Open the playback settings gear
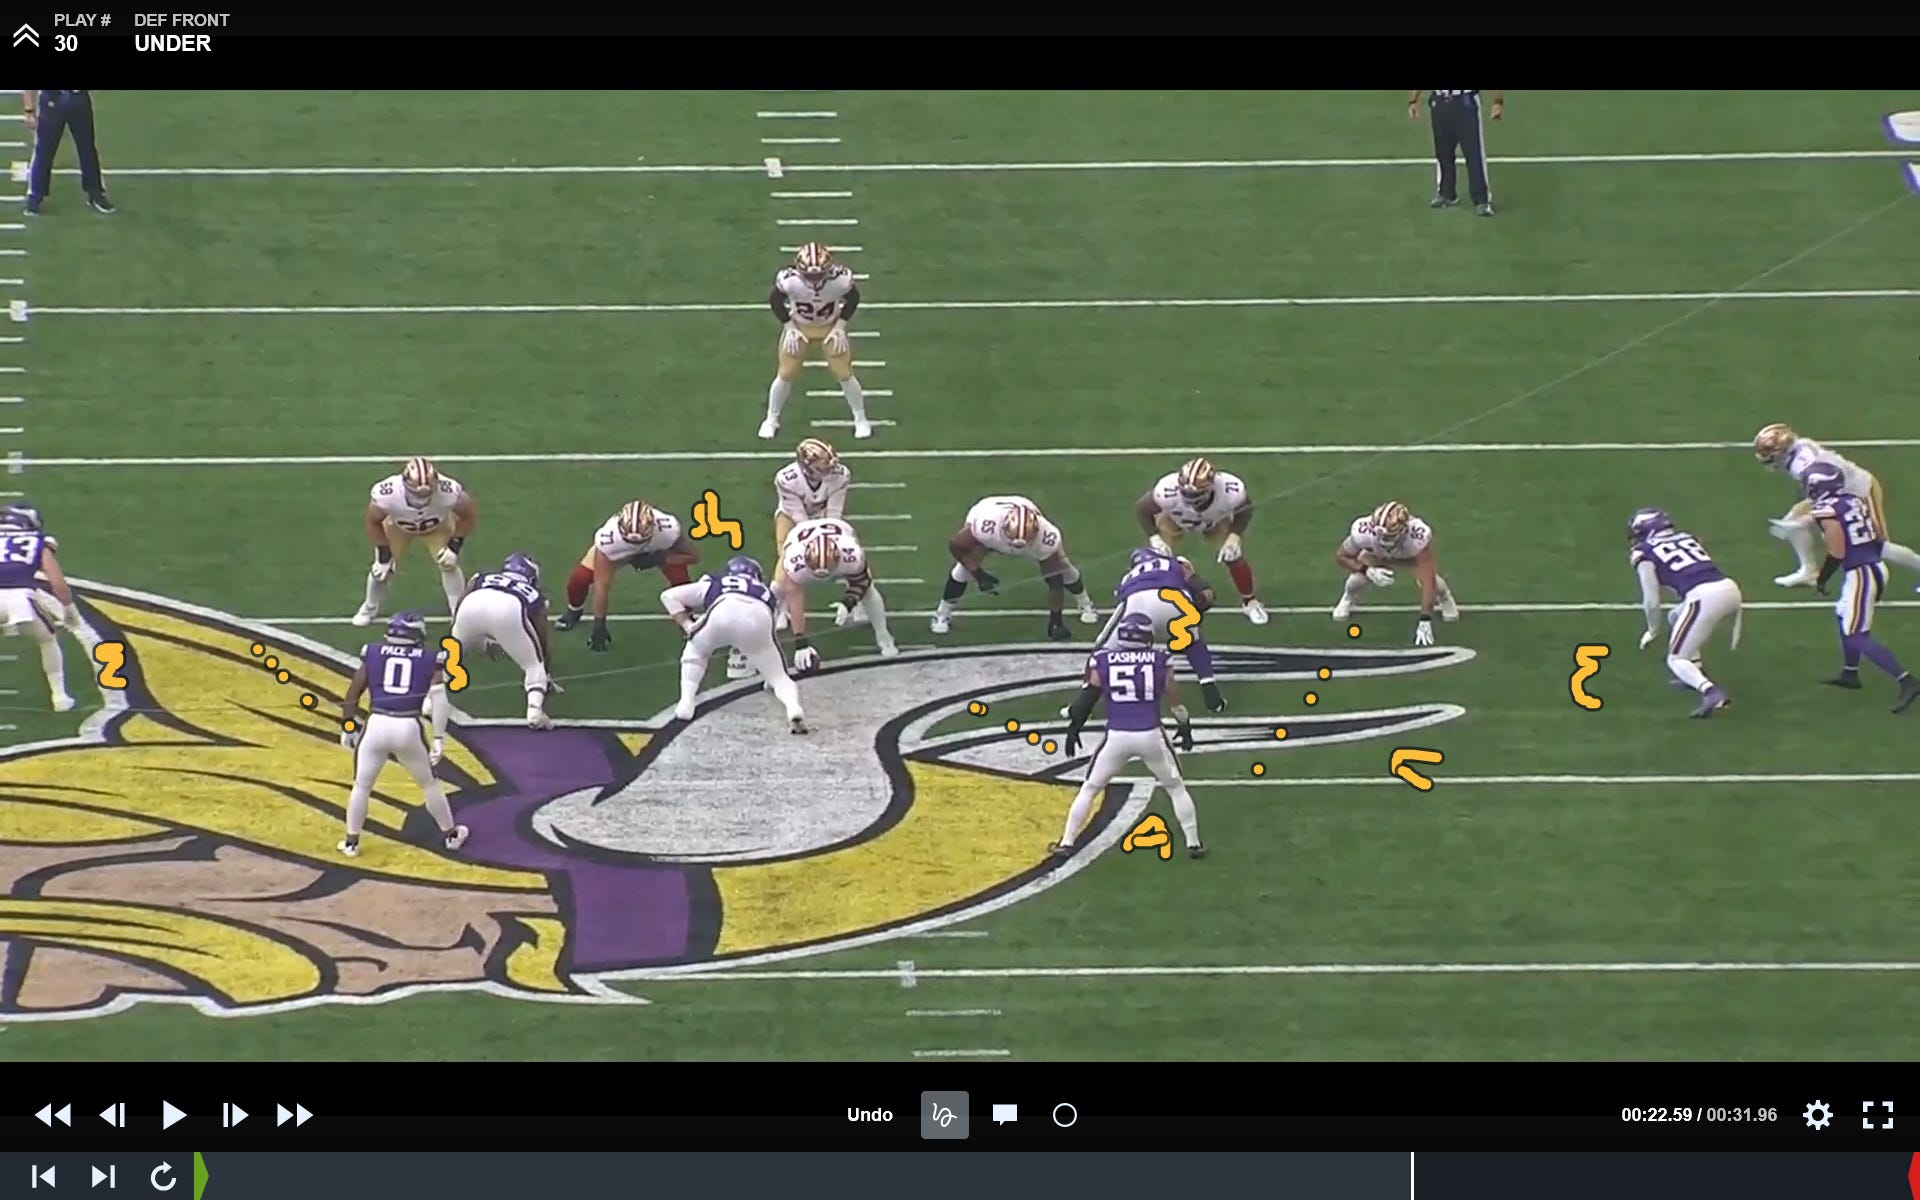Screen dimensions: 1920x1200 1818,1115
